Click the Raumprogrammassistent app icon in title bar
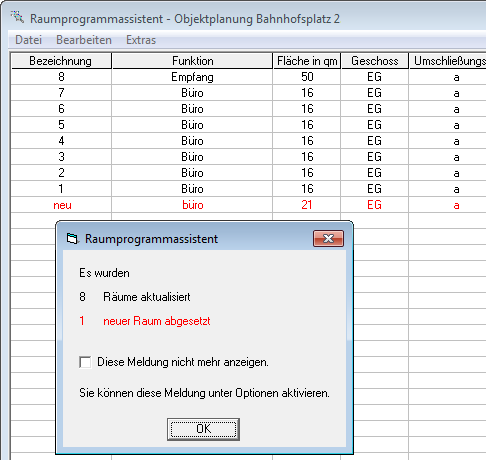The image size is (486, 460). pos(17,17)
